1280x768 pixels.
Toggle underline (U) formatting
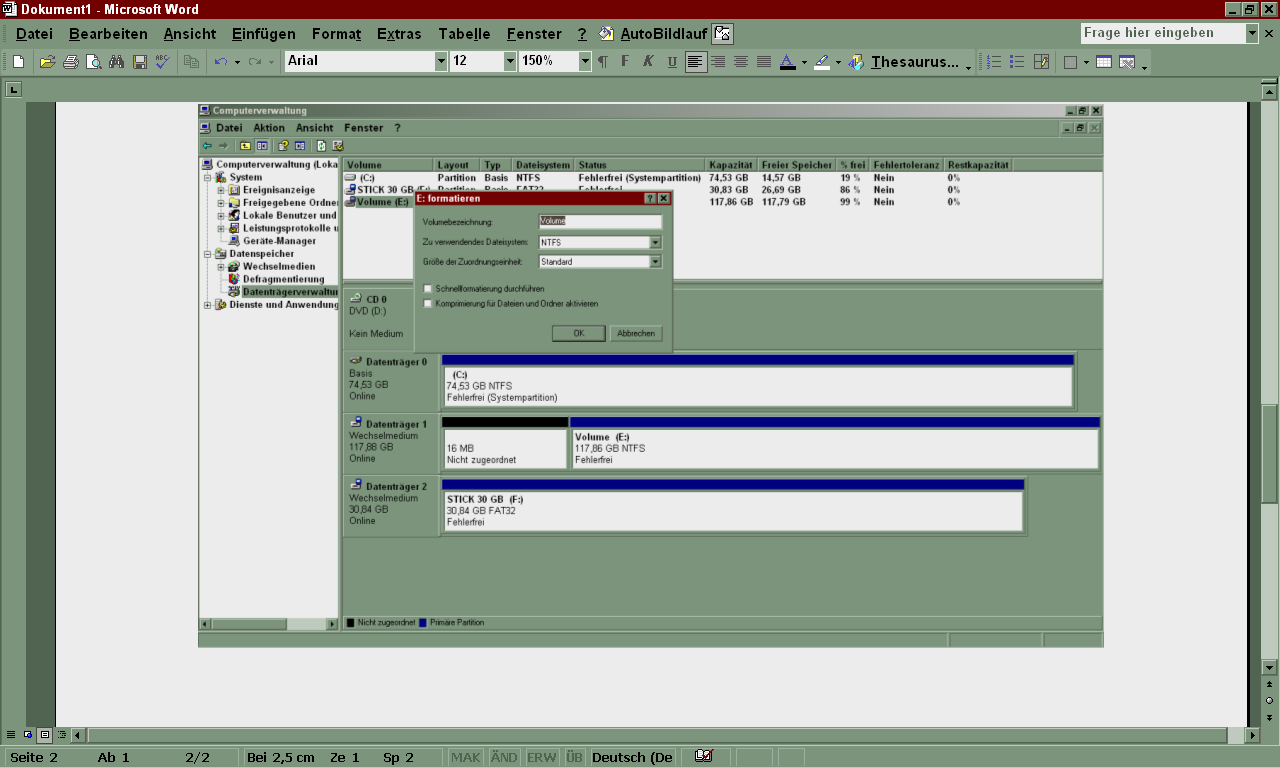[x=672, y=62]
